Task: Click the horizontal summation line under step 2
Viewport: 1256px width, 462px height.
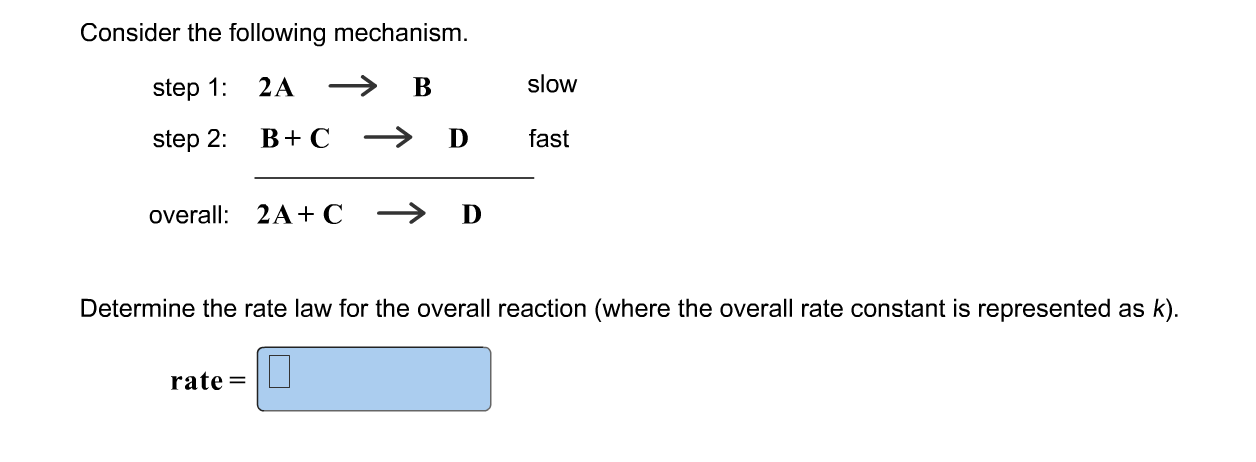Action: [x=394, y=178]
